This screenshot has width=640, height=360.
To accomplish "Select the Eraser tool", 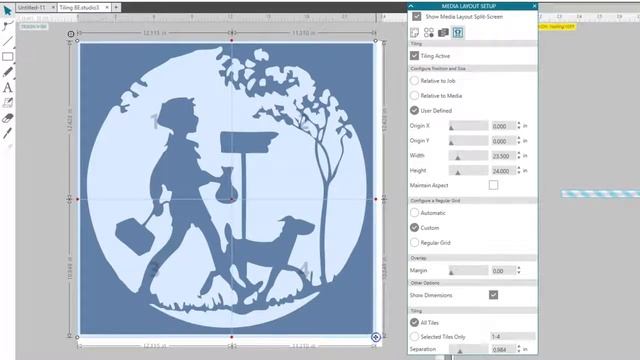I will (x=7, y=118).
